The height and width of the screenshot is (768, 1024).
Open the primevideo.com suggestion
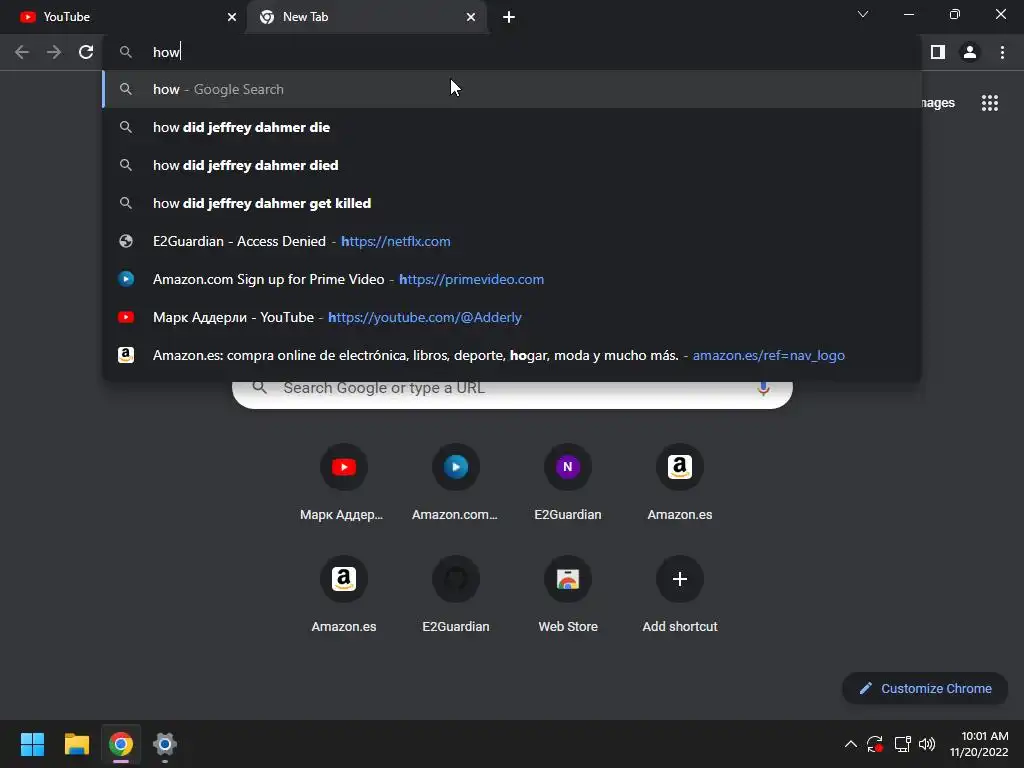click(x=512, y=279)
